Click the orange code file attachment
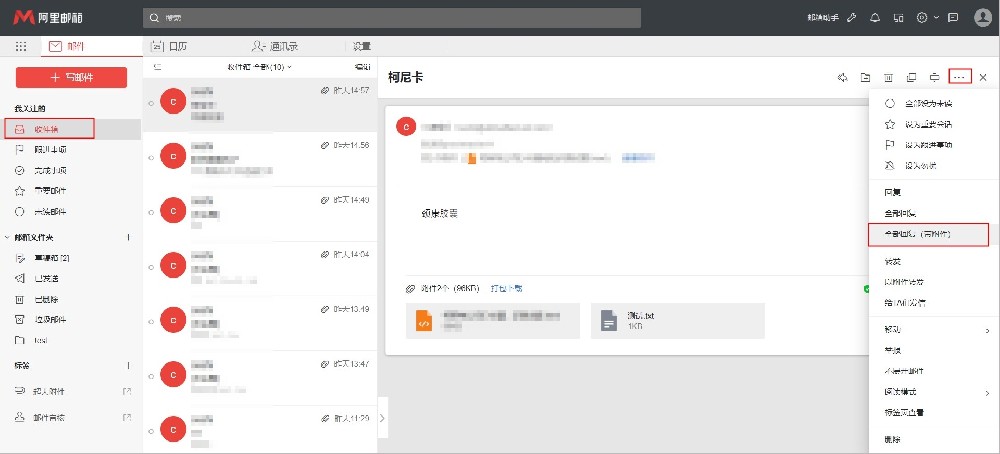The width and height of the screenshot is (1000, 454). [x=492, y=321]
